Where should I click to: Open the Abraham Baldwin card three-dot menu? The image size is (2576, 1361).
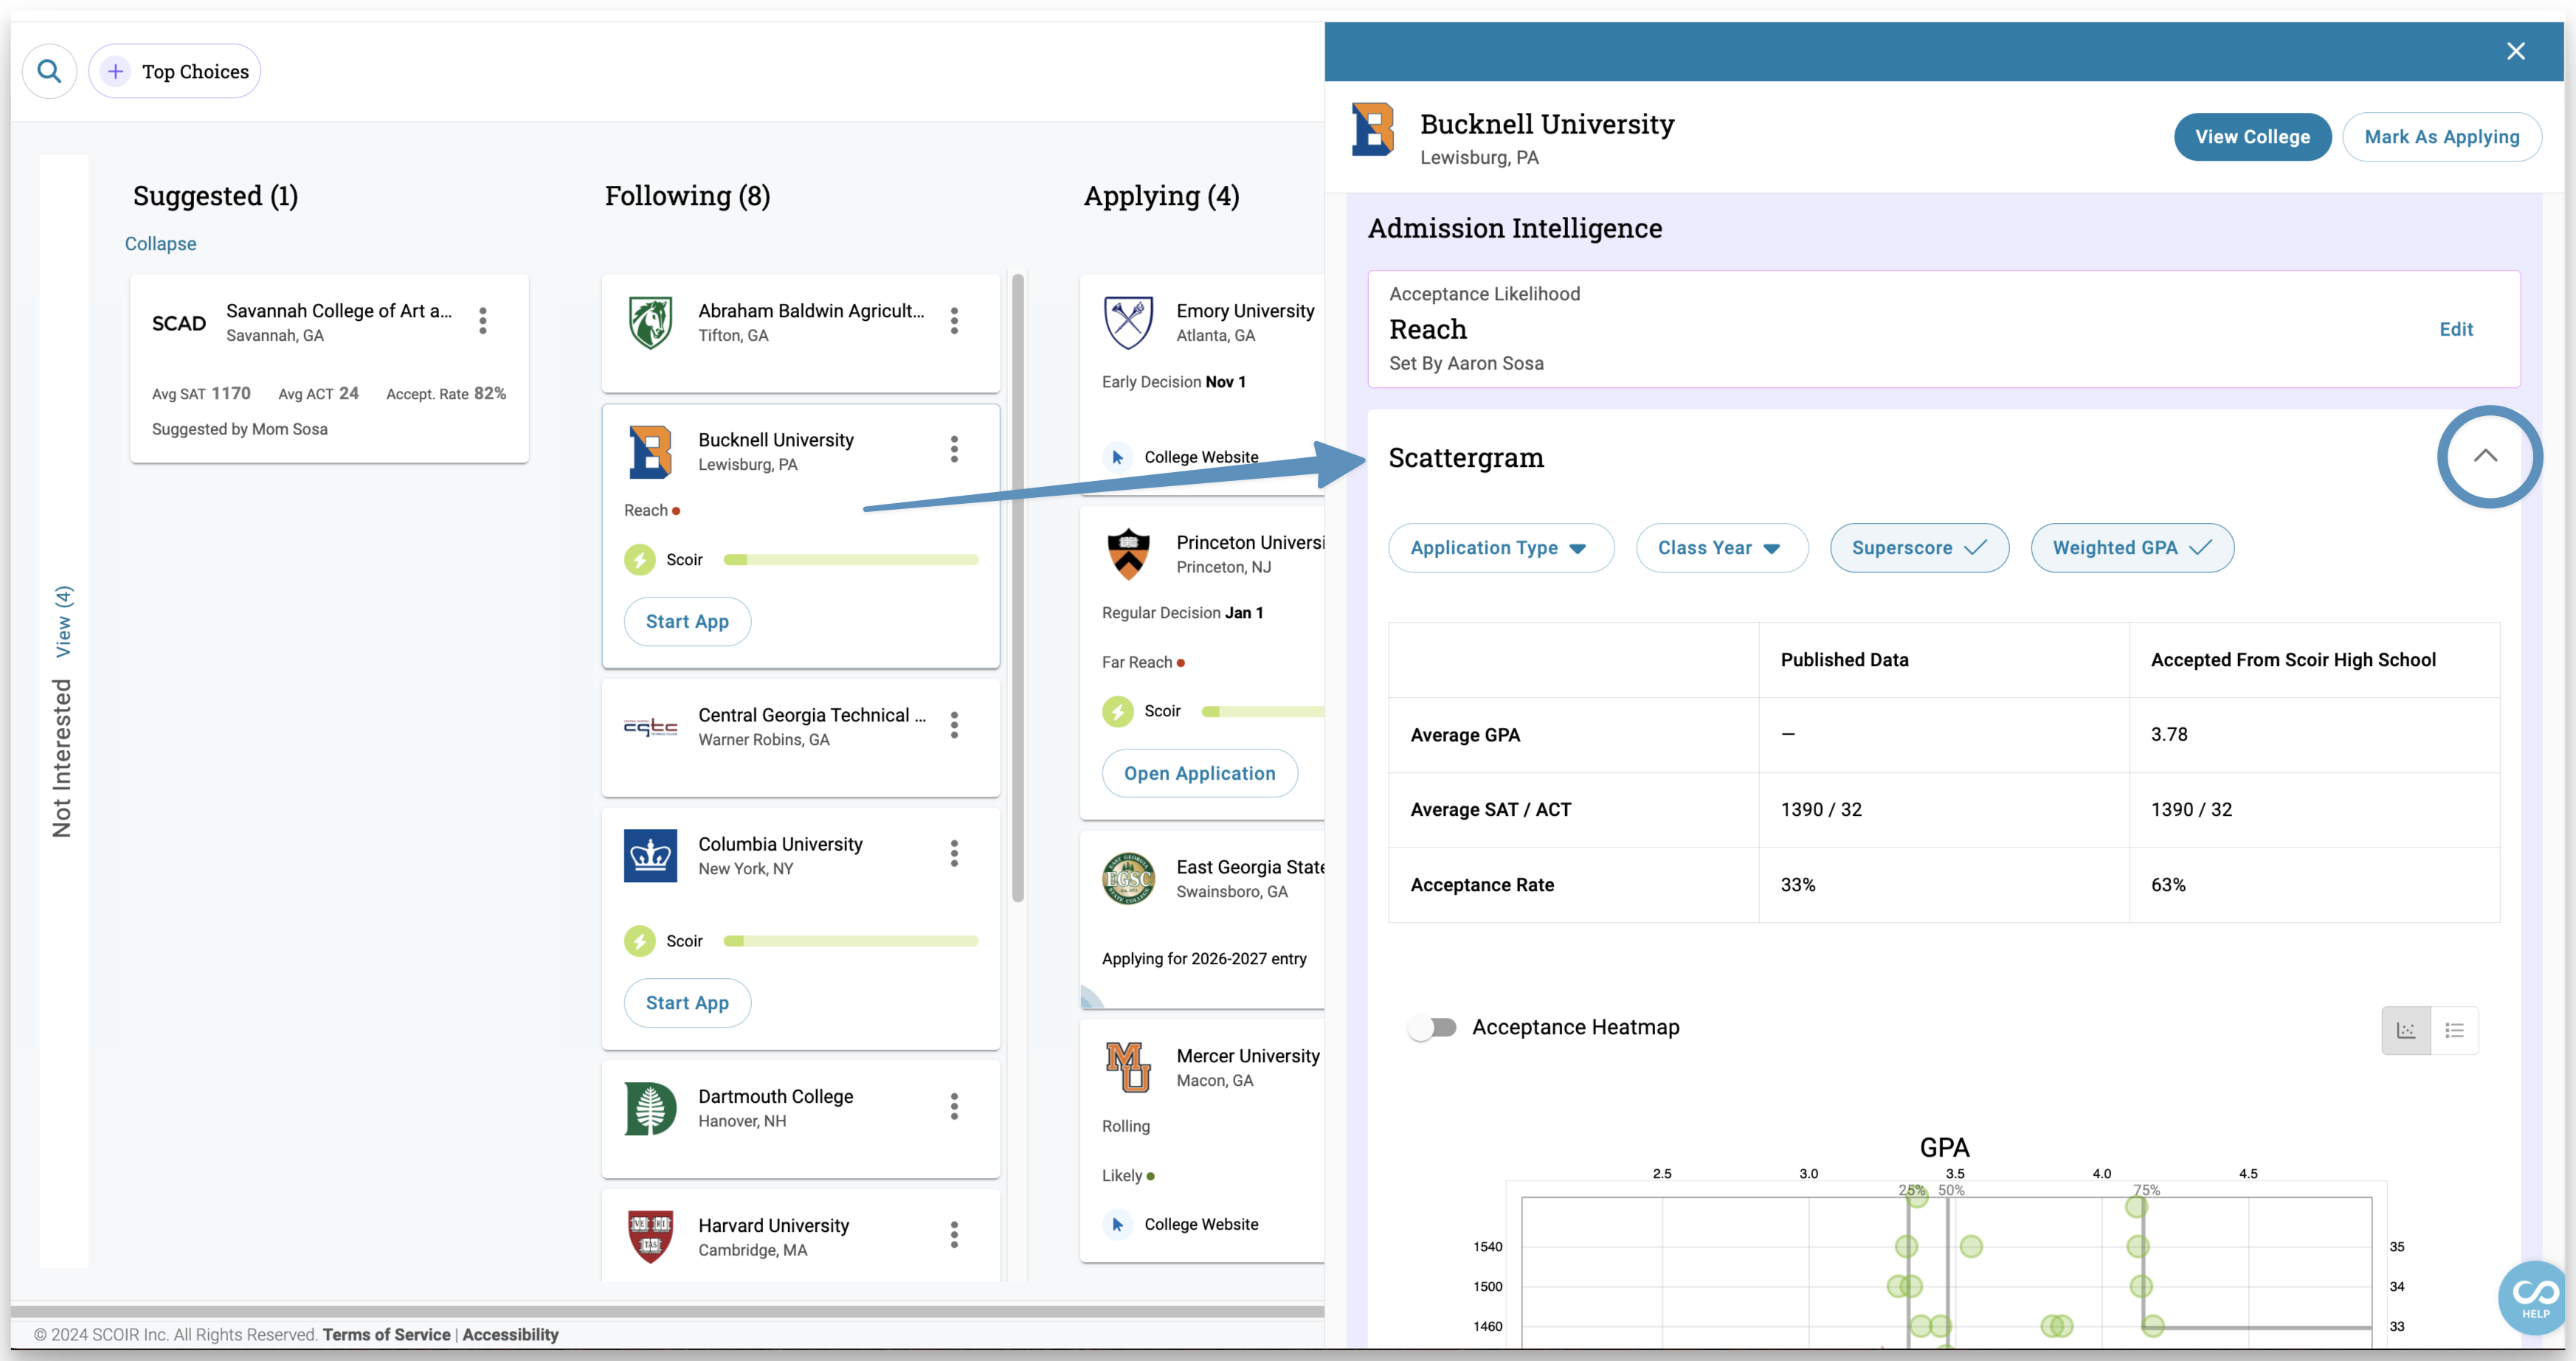tap(954, 321)
